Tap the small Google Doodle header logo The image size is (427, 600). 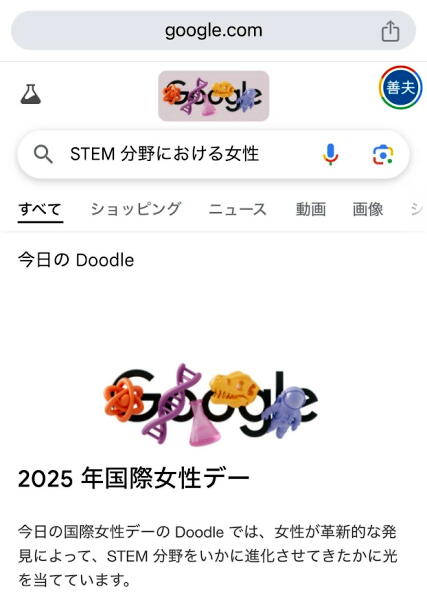[214, 96]
